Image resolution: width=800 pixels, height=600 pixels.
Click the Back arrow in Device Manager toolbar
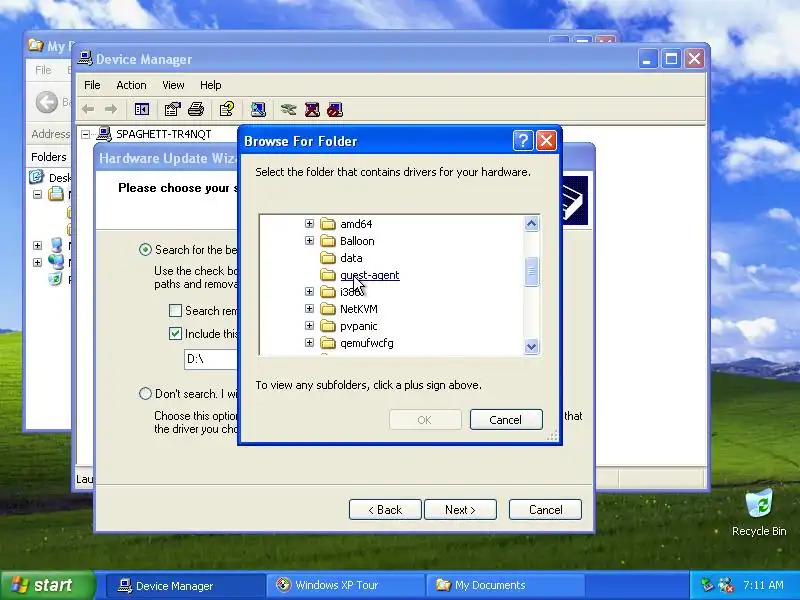(x=88, y=109)
